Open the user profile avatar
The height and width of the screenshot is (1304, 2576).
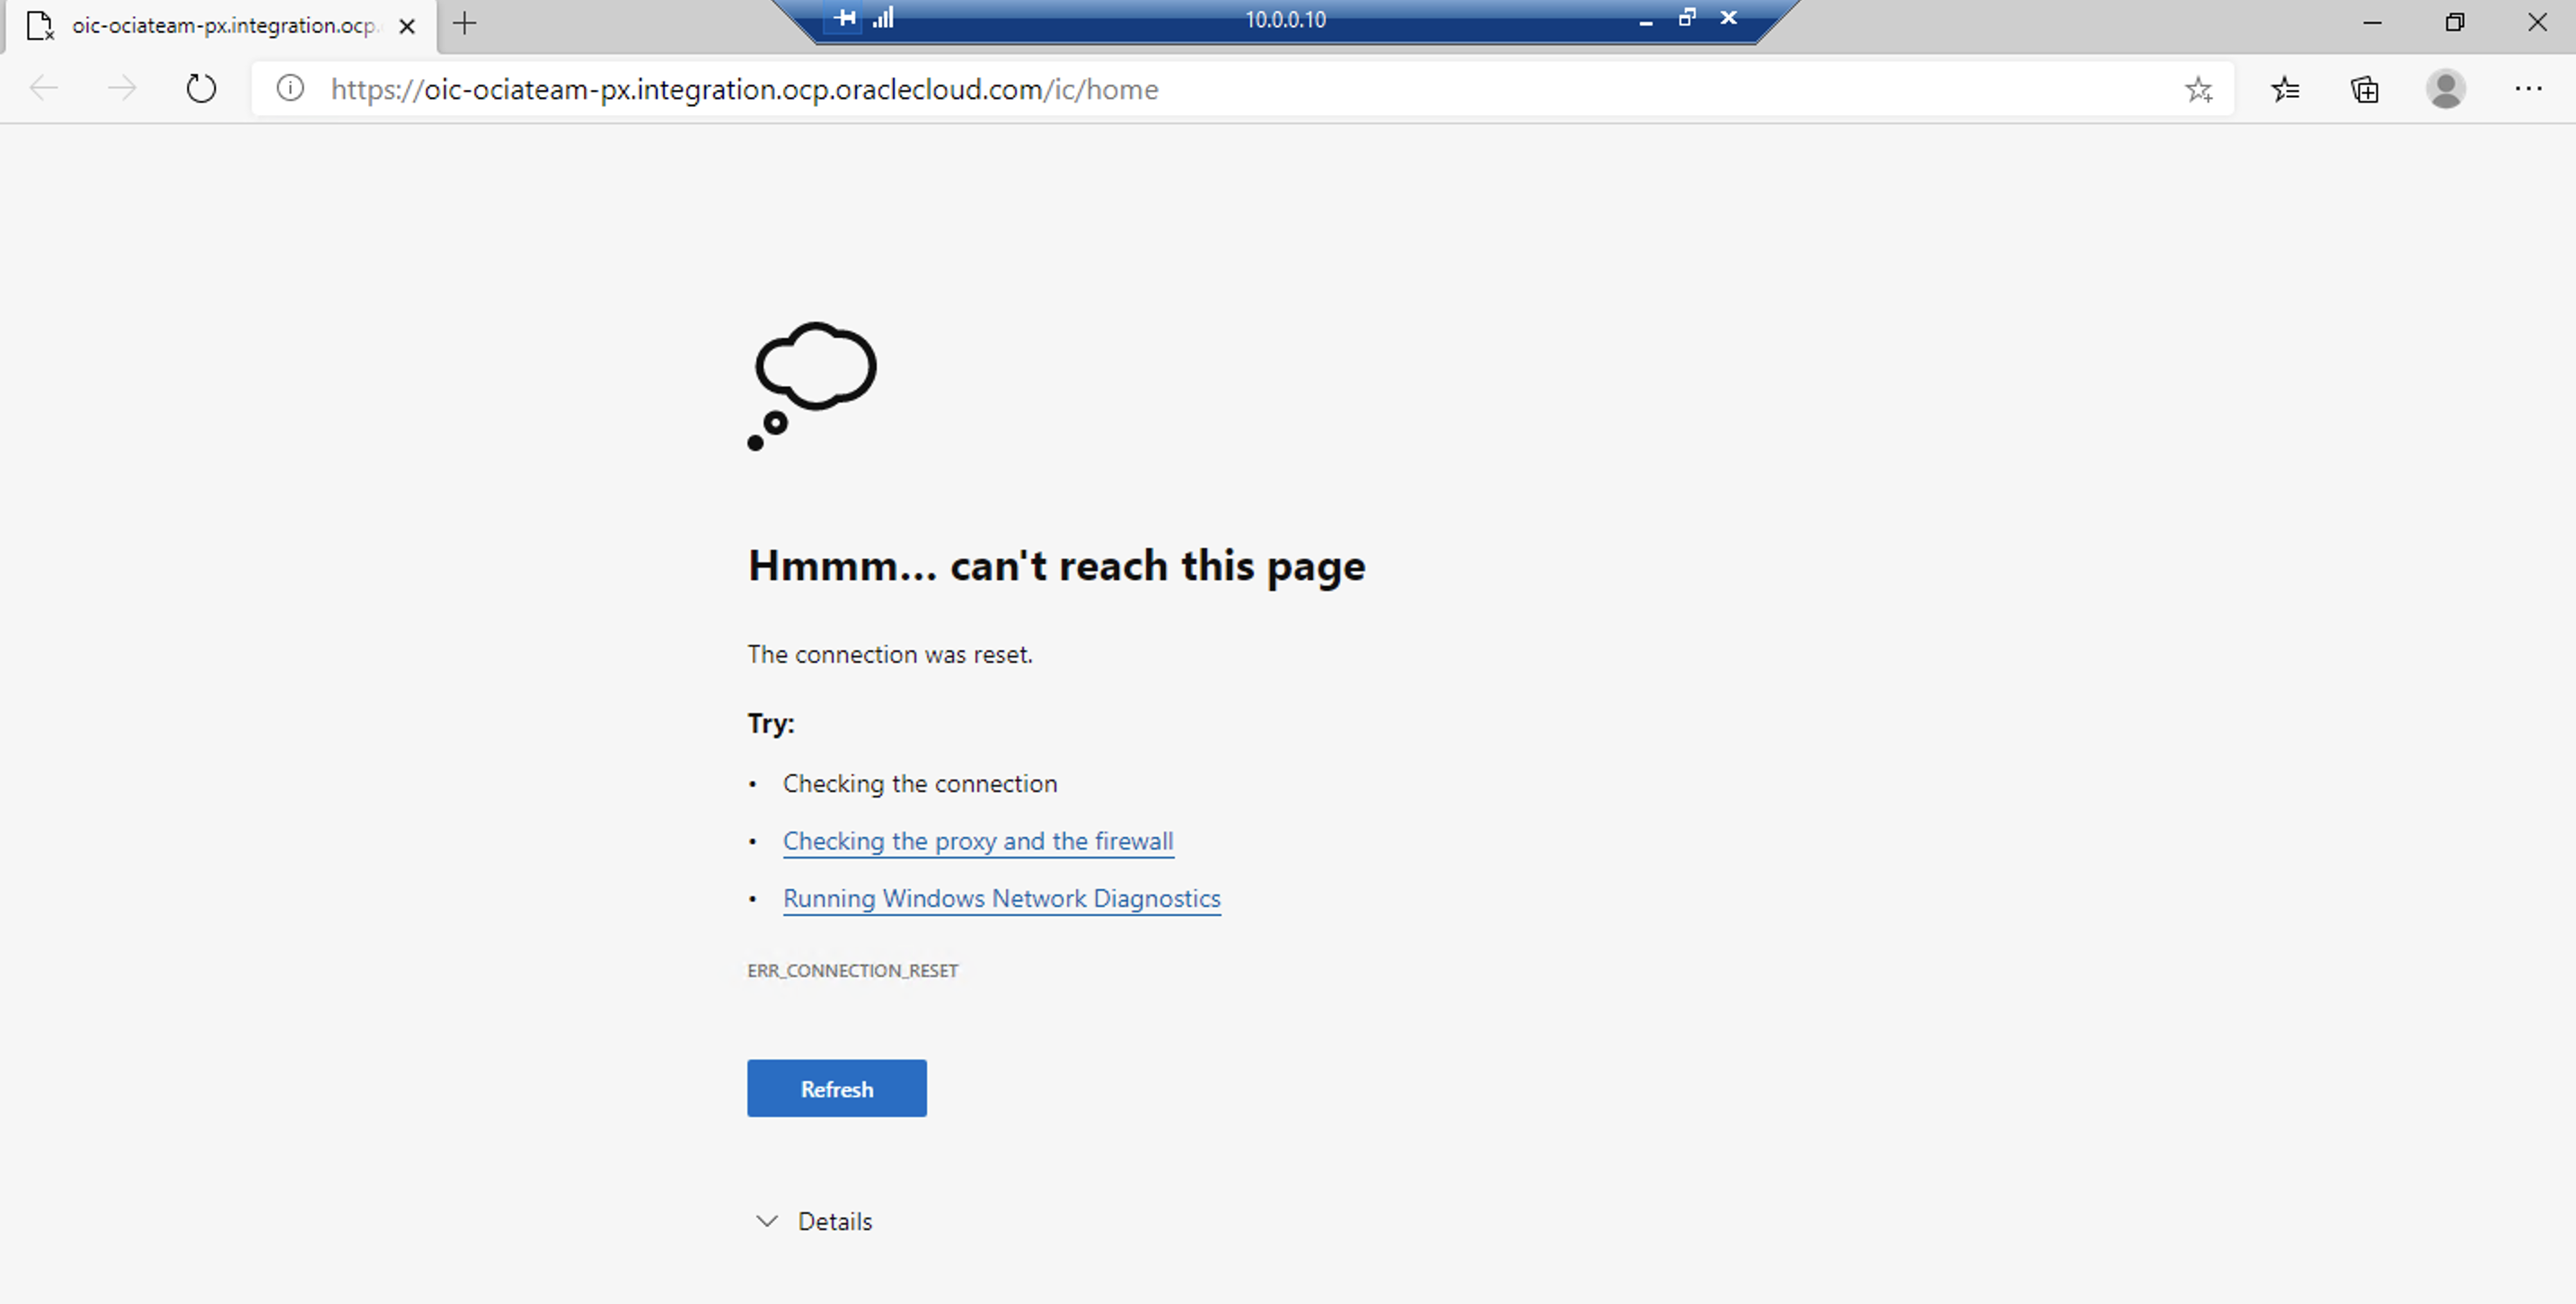click(x=2445, y=89)
